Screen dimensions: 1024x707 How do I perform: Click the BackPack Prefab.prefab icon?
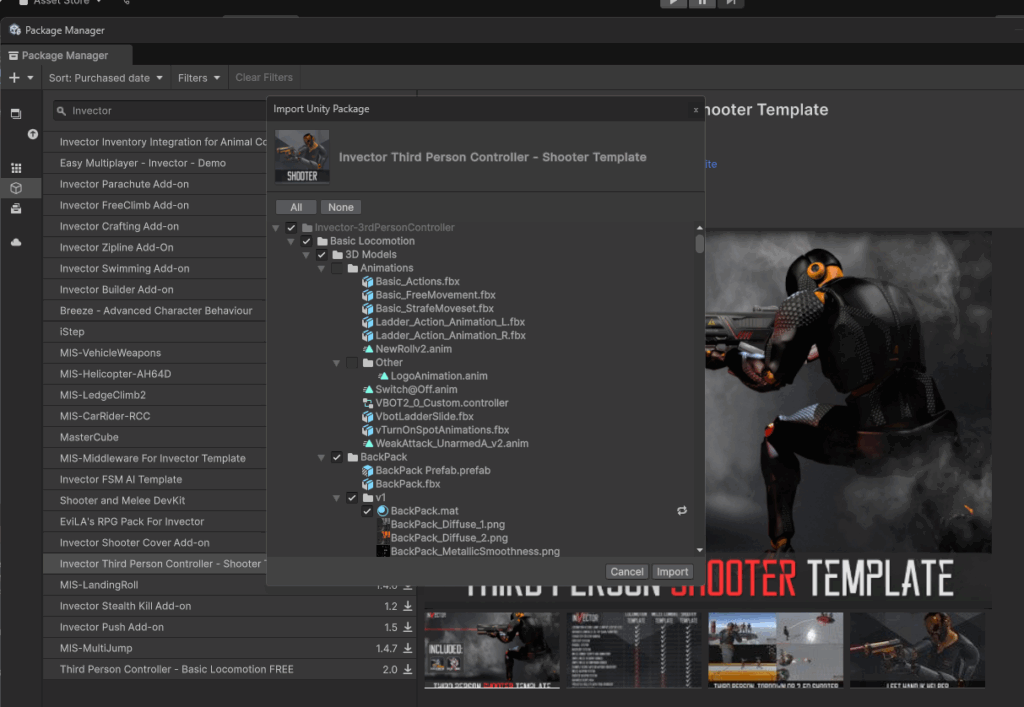click(x=368, y=471)
